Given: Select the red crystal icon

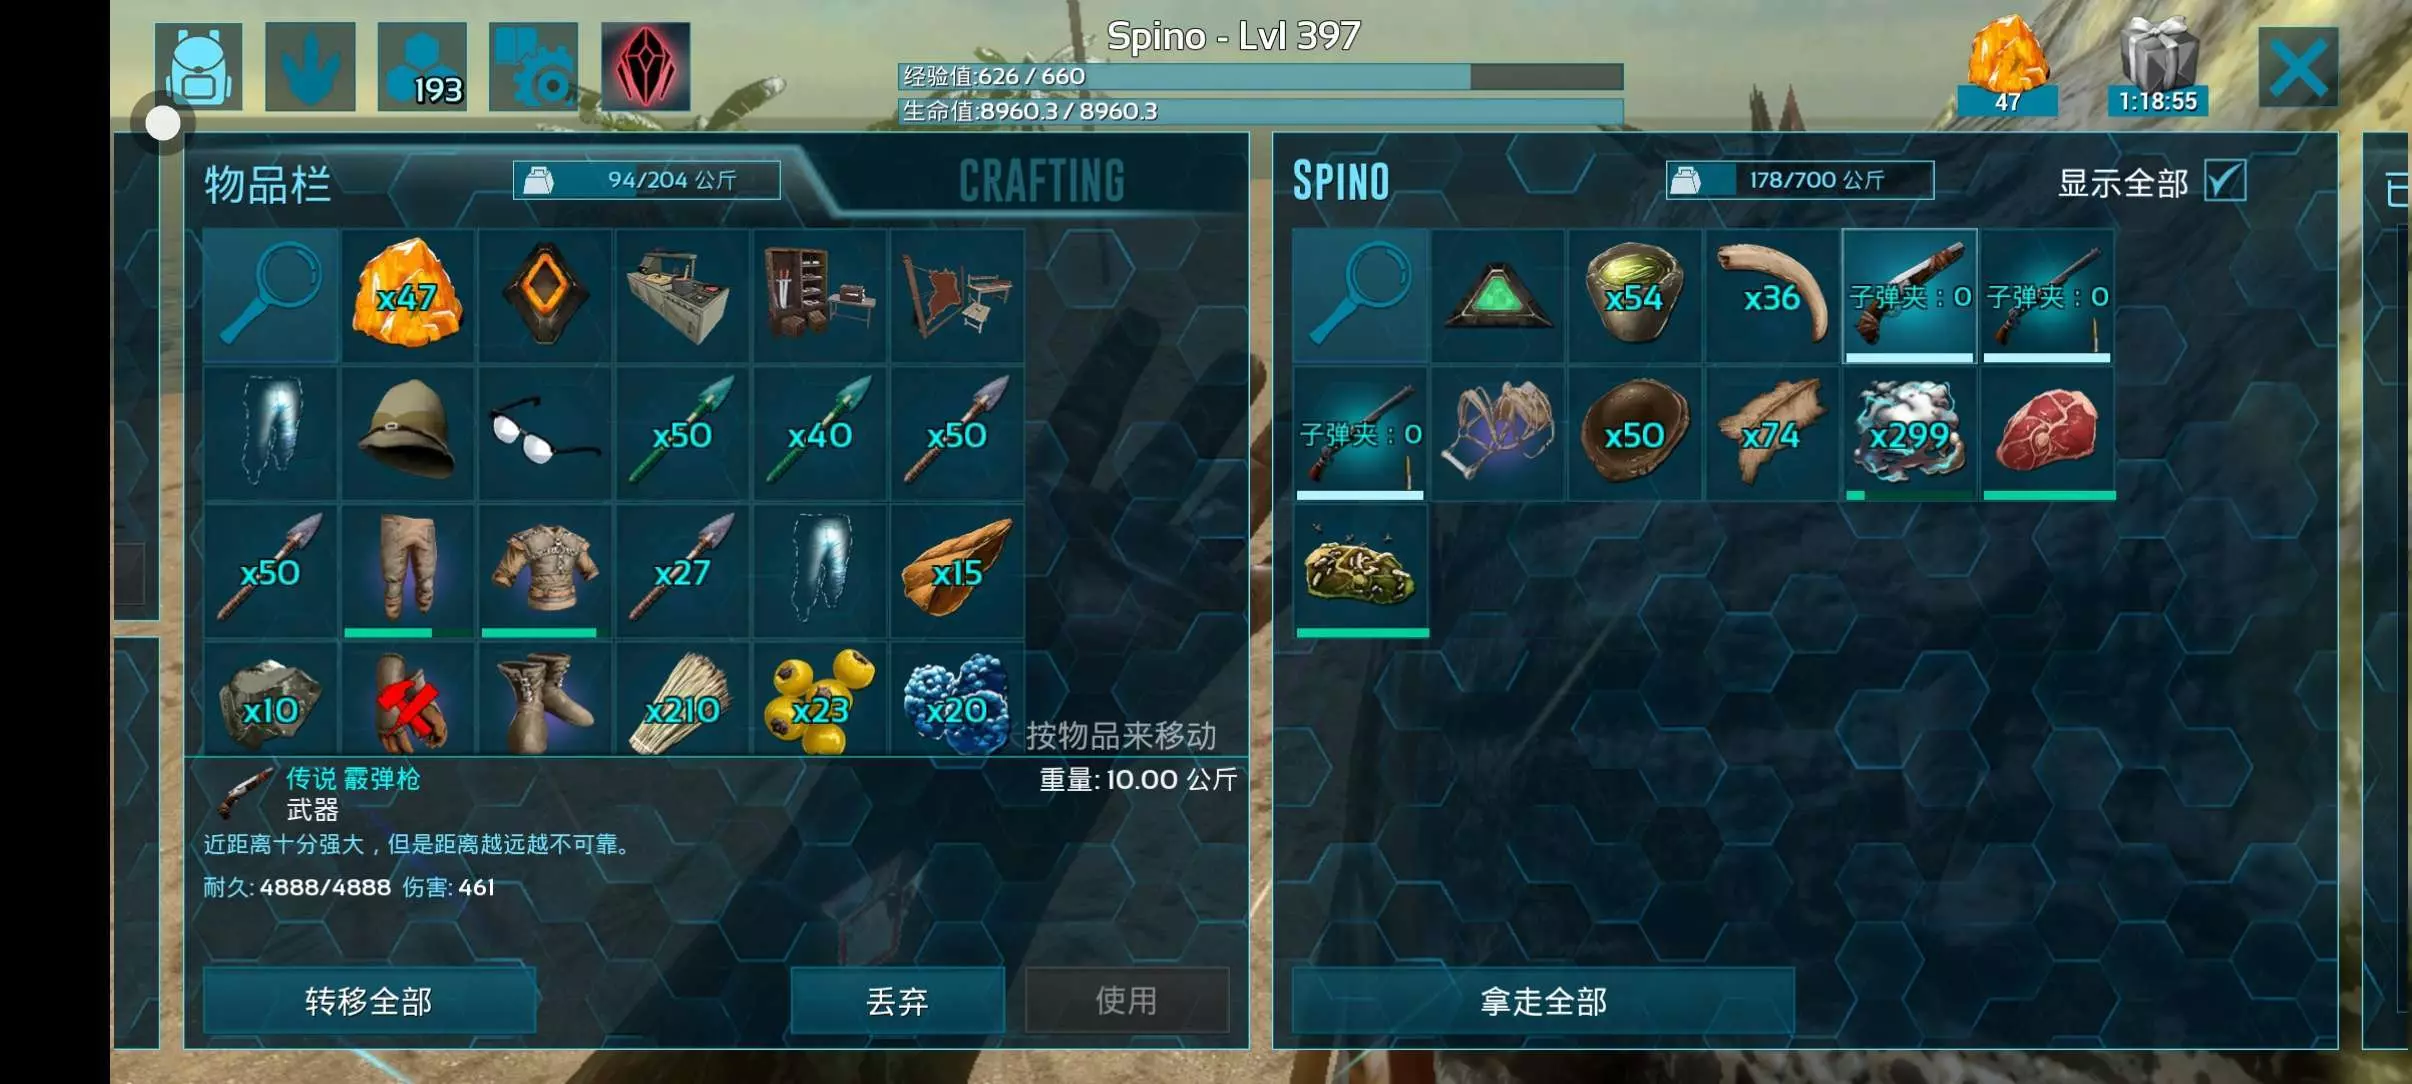Looking at the screenshot, I should pos(646,66).
